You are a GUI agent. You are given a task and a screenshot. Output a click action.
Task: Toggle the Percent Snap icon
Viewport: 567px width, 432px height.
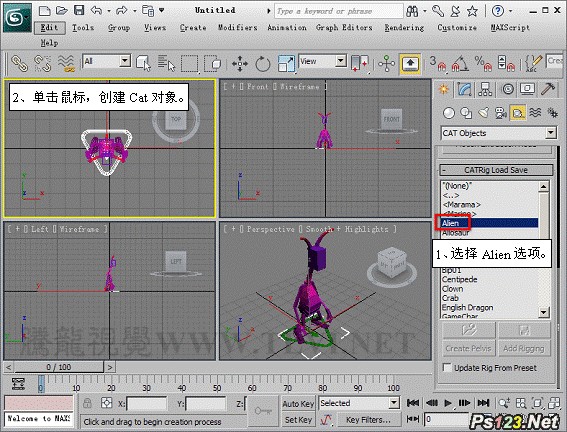[x=483, y=63]
